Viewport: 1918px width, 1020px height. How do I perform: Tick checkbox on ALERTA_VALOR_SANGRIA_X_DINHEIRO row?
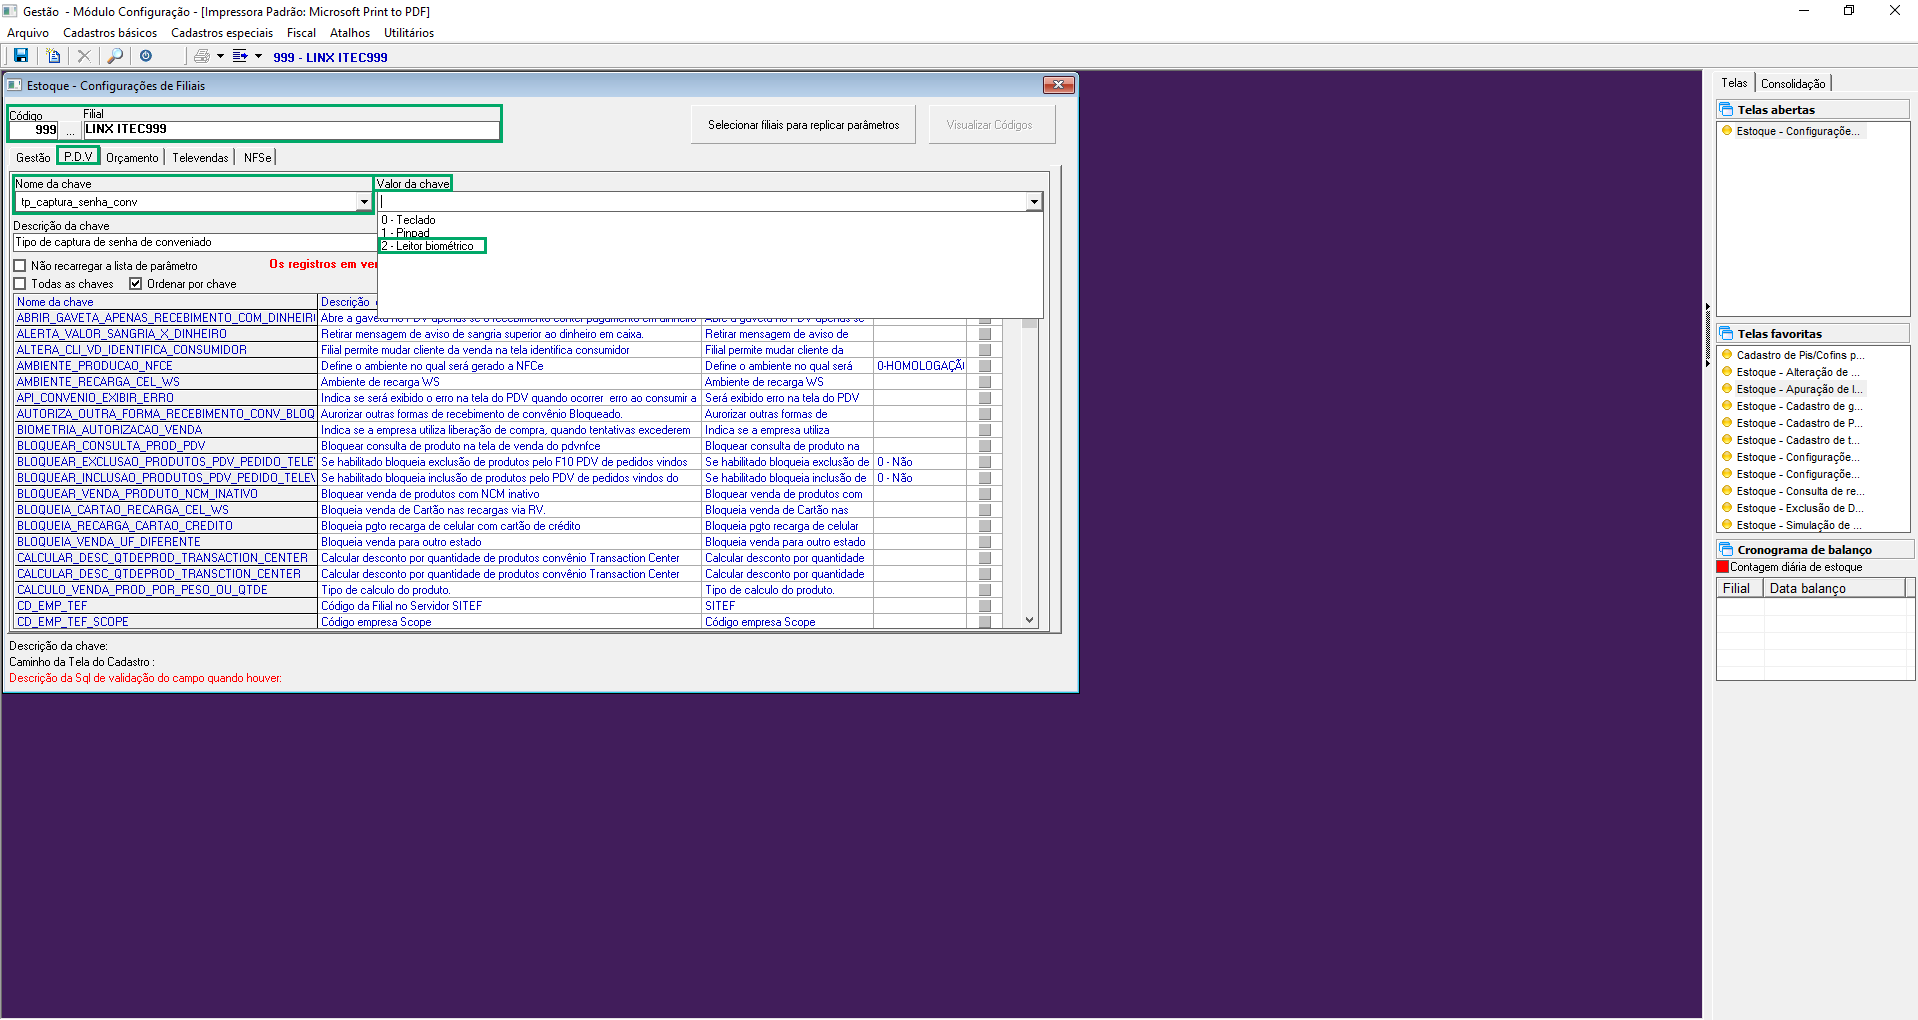[985, 334]
